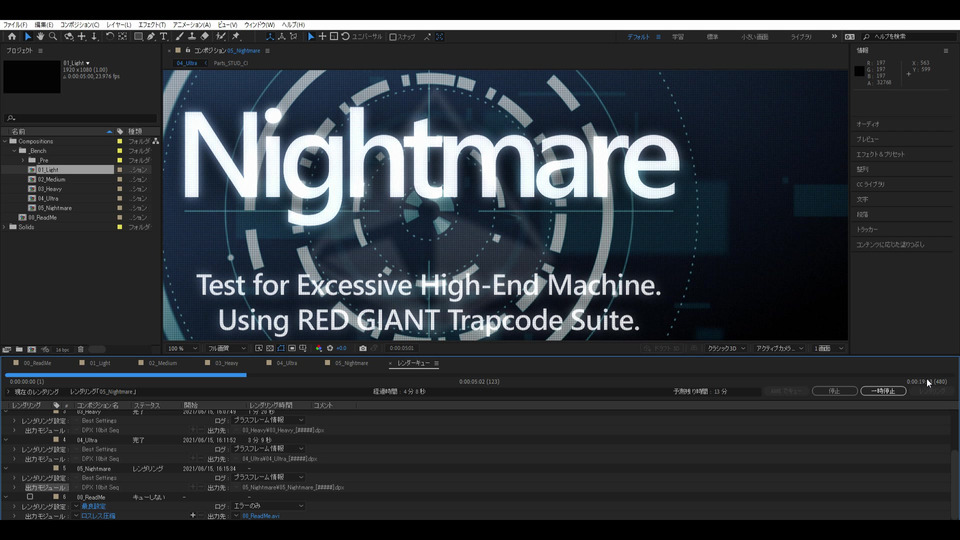
Task: Open the アクティブカメラ view dropdown
Action: coord(779,348)
